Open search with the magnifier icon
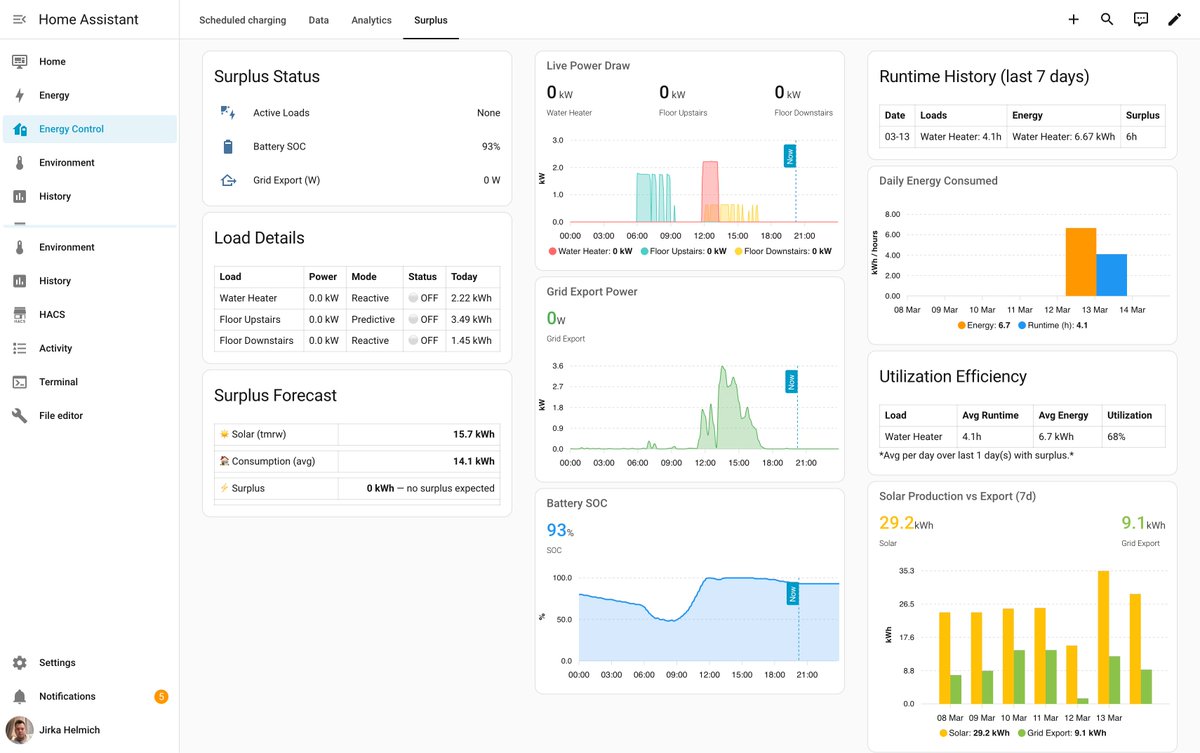 click(1107, 19)
